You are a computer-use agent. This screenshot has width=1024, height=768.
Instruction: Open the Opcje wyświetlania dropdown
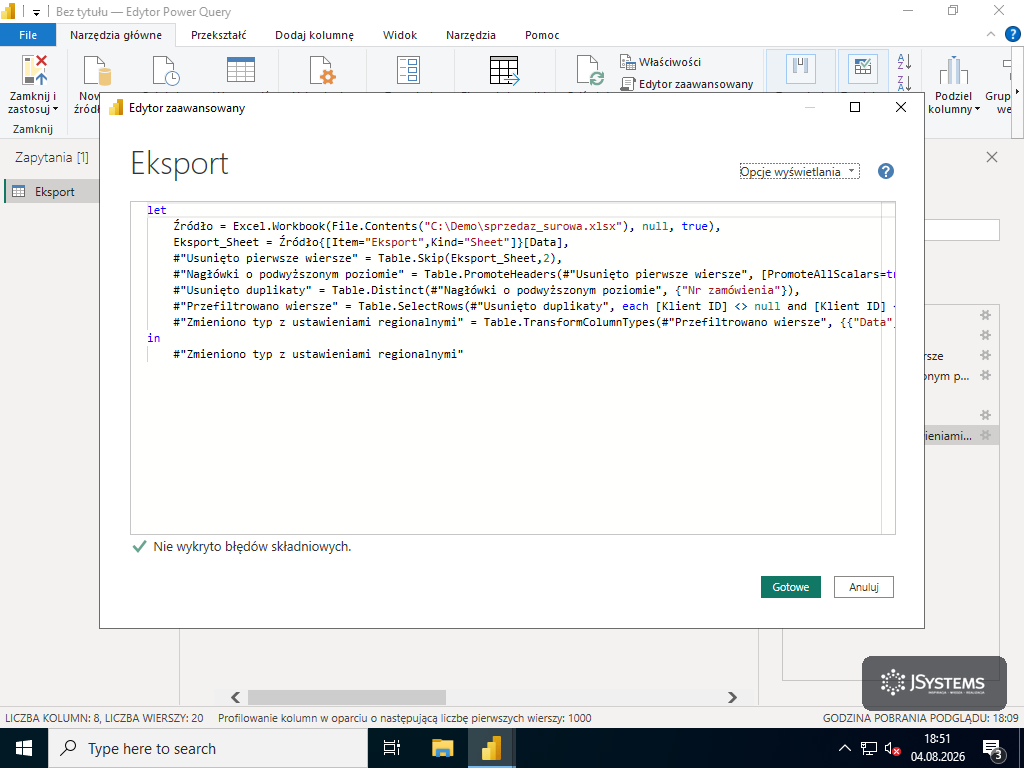tap(799, 172)
